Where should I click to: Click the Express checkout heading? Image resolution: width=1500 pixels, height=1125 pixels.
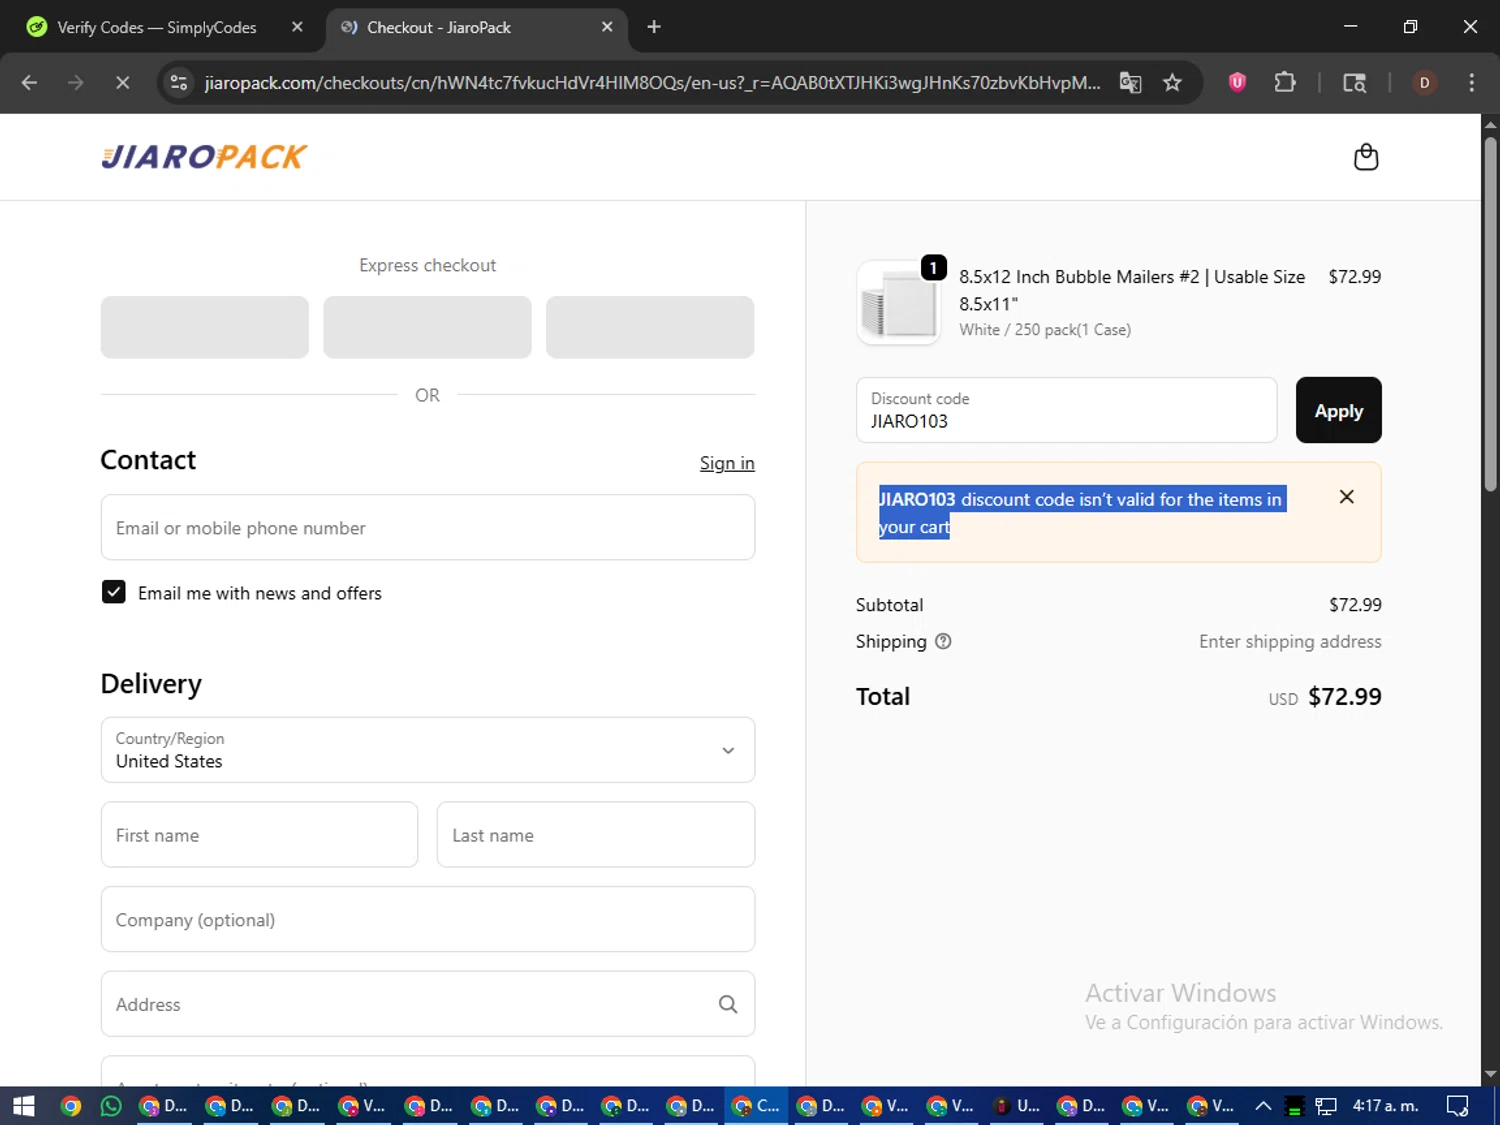tap(427, 265)
